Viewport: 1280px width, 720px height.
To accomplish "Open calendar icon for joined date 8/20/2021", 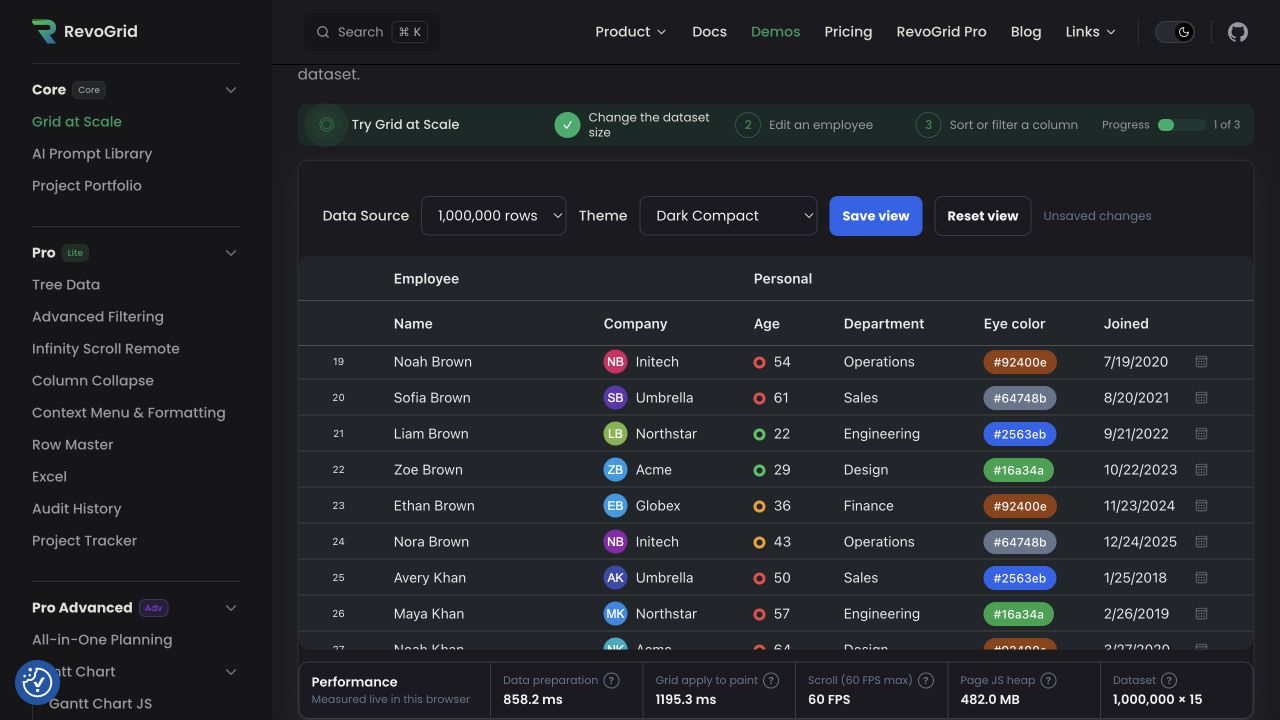I will tap(1201, 398).
